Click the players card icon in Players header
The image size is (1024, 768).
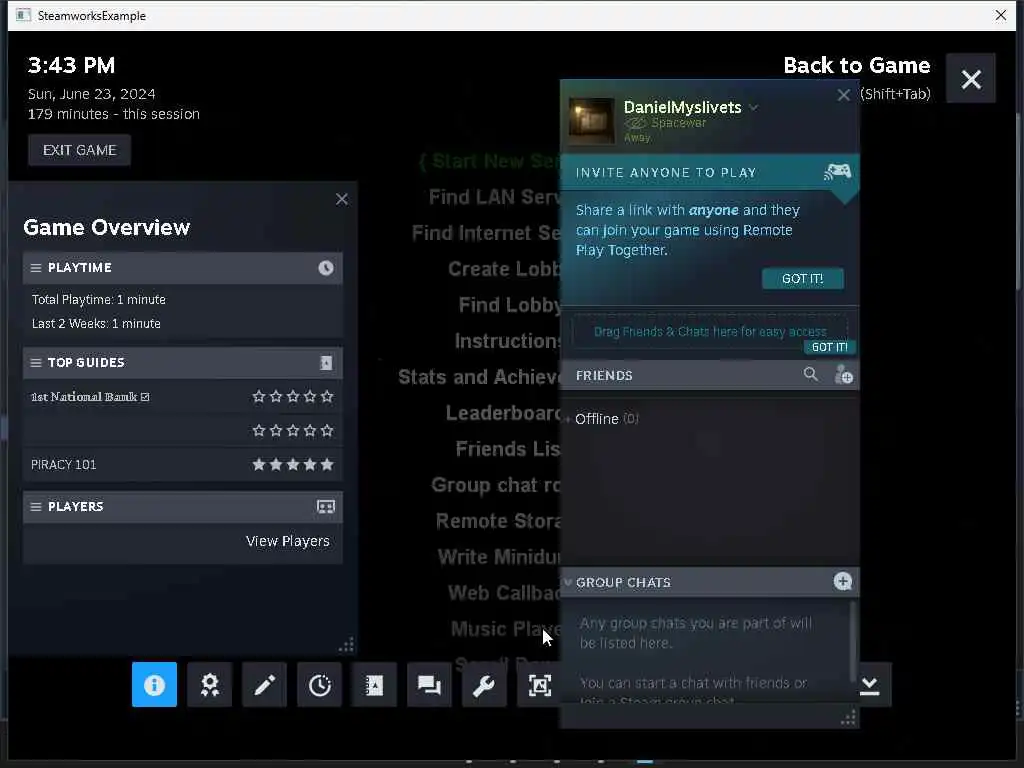pos(326,507)
